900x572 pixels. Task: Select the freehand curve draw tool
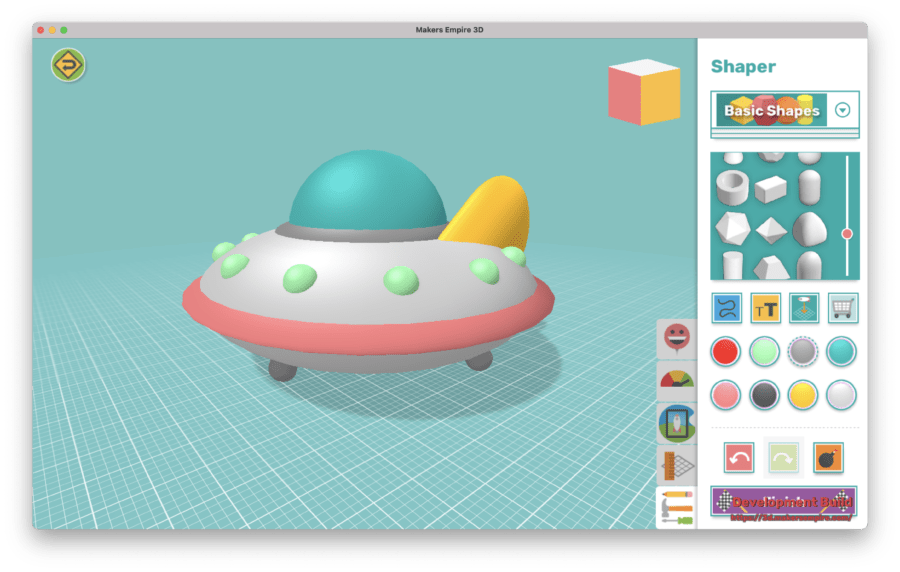pyautogui.click(x=727, y=308)
